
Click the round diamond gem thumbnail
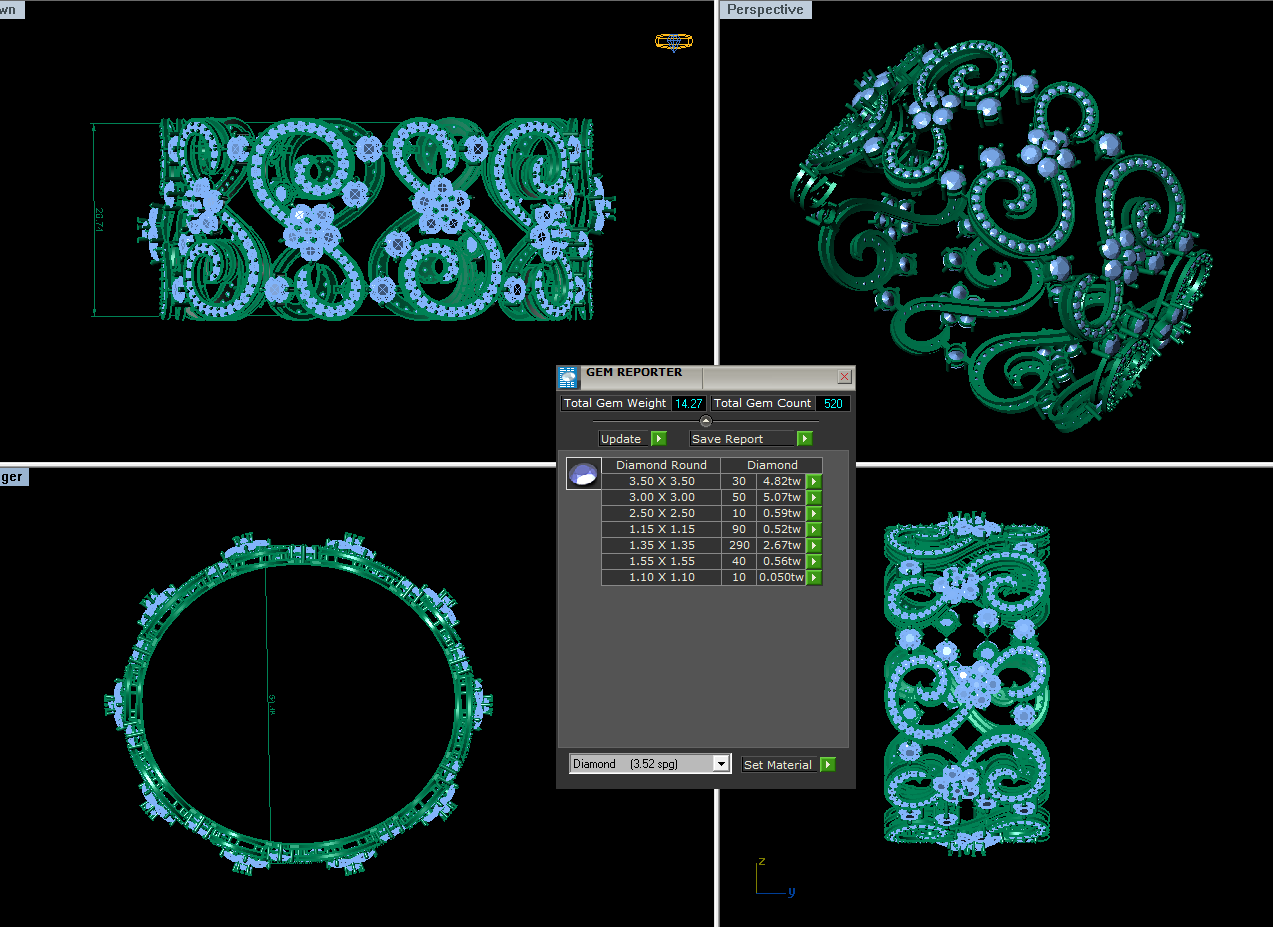(x=584, y=474)
